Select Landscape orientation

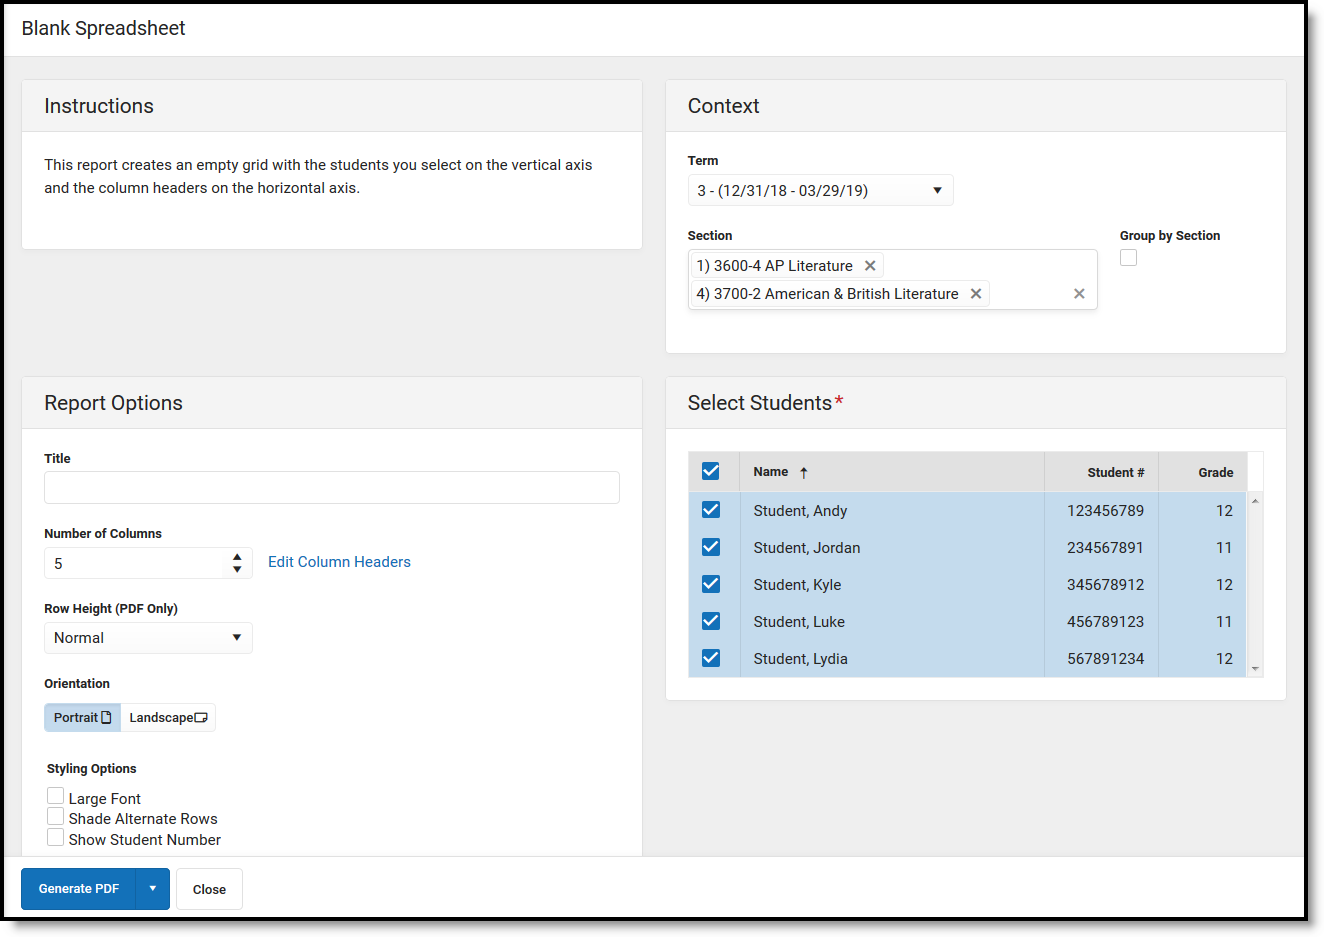(168, 718)
